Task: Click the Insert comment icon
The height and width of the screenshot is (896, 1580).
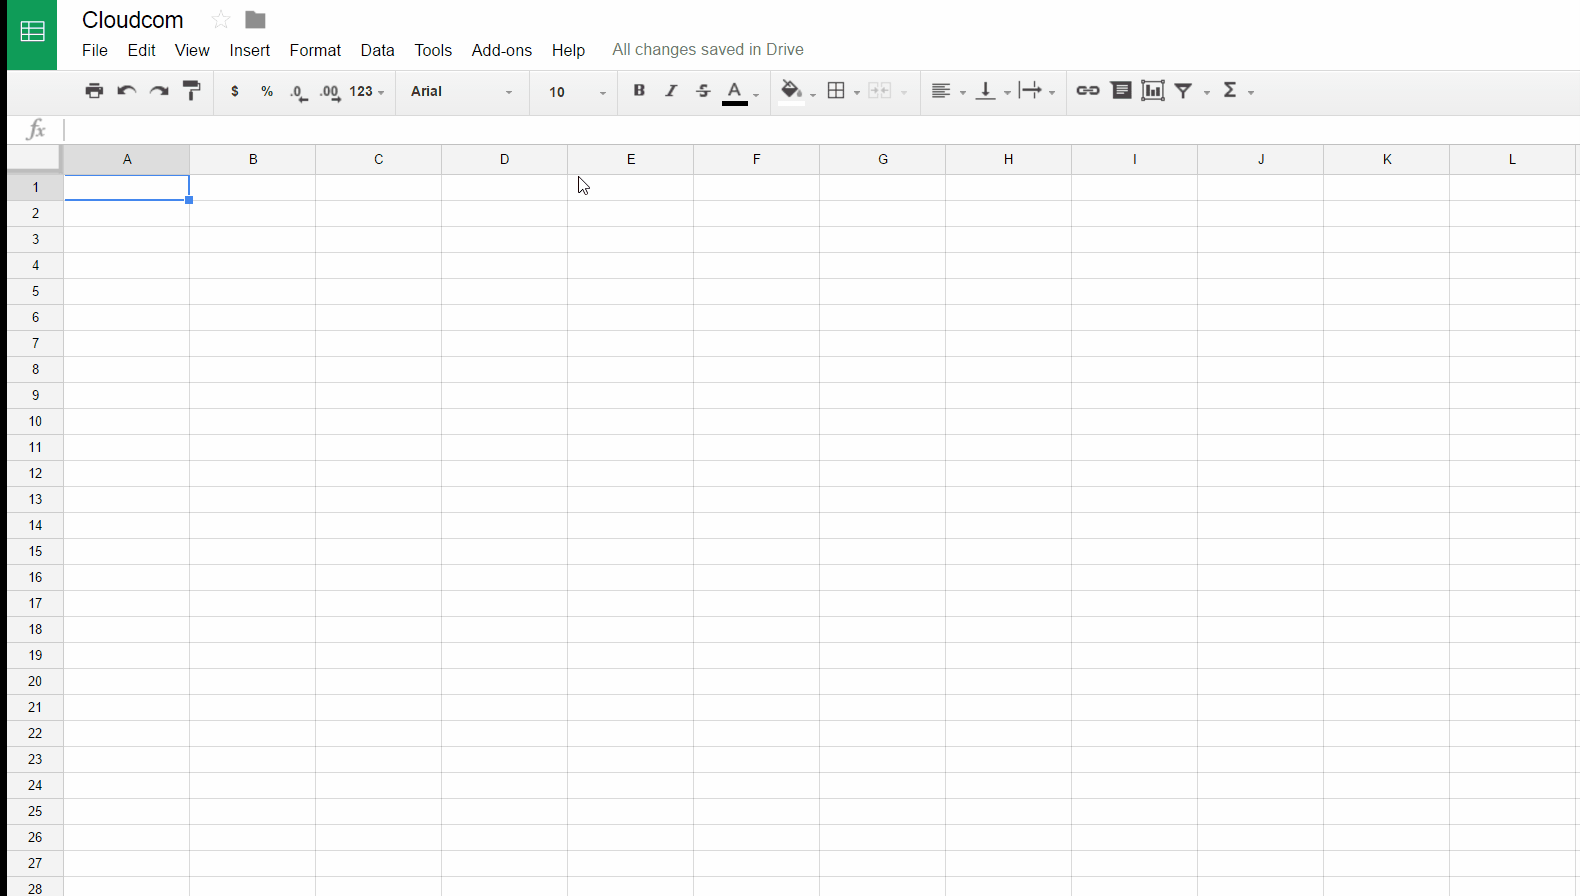Action: [x=1121, y=90]
